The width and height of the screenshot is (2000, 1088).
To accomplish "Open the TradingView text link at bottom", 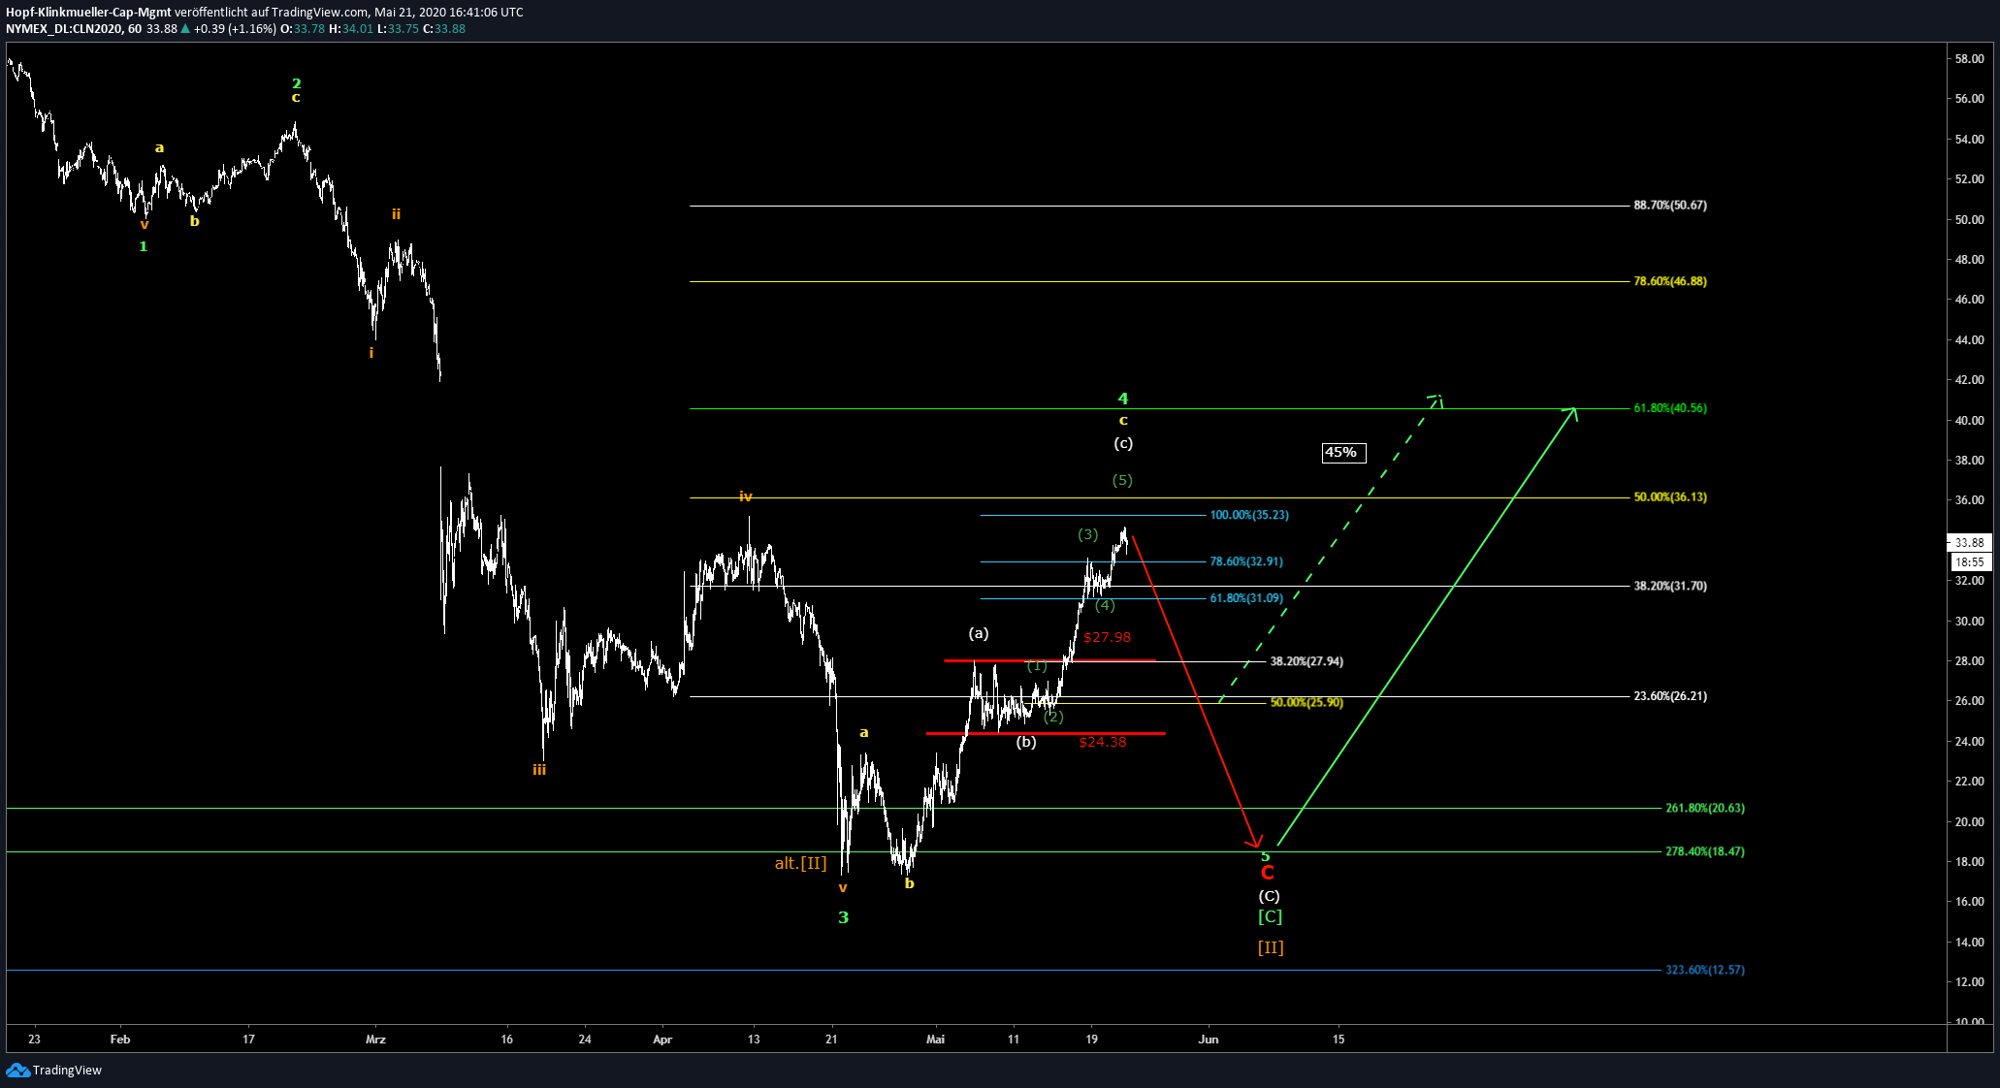I will (x=67, y=1070).
